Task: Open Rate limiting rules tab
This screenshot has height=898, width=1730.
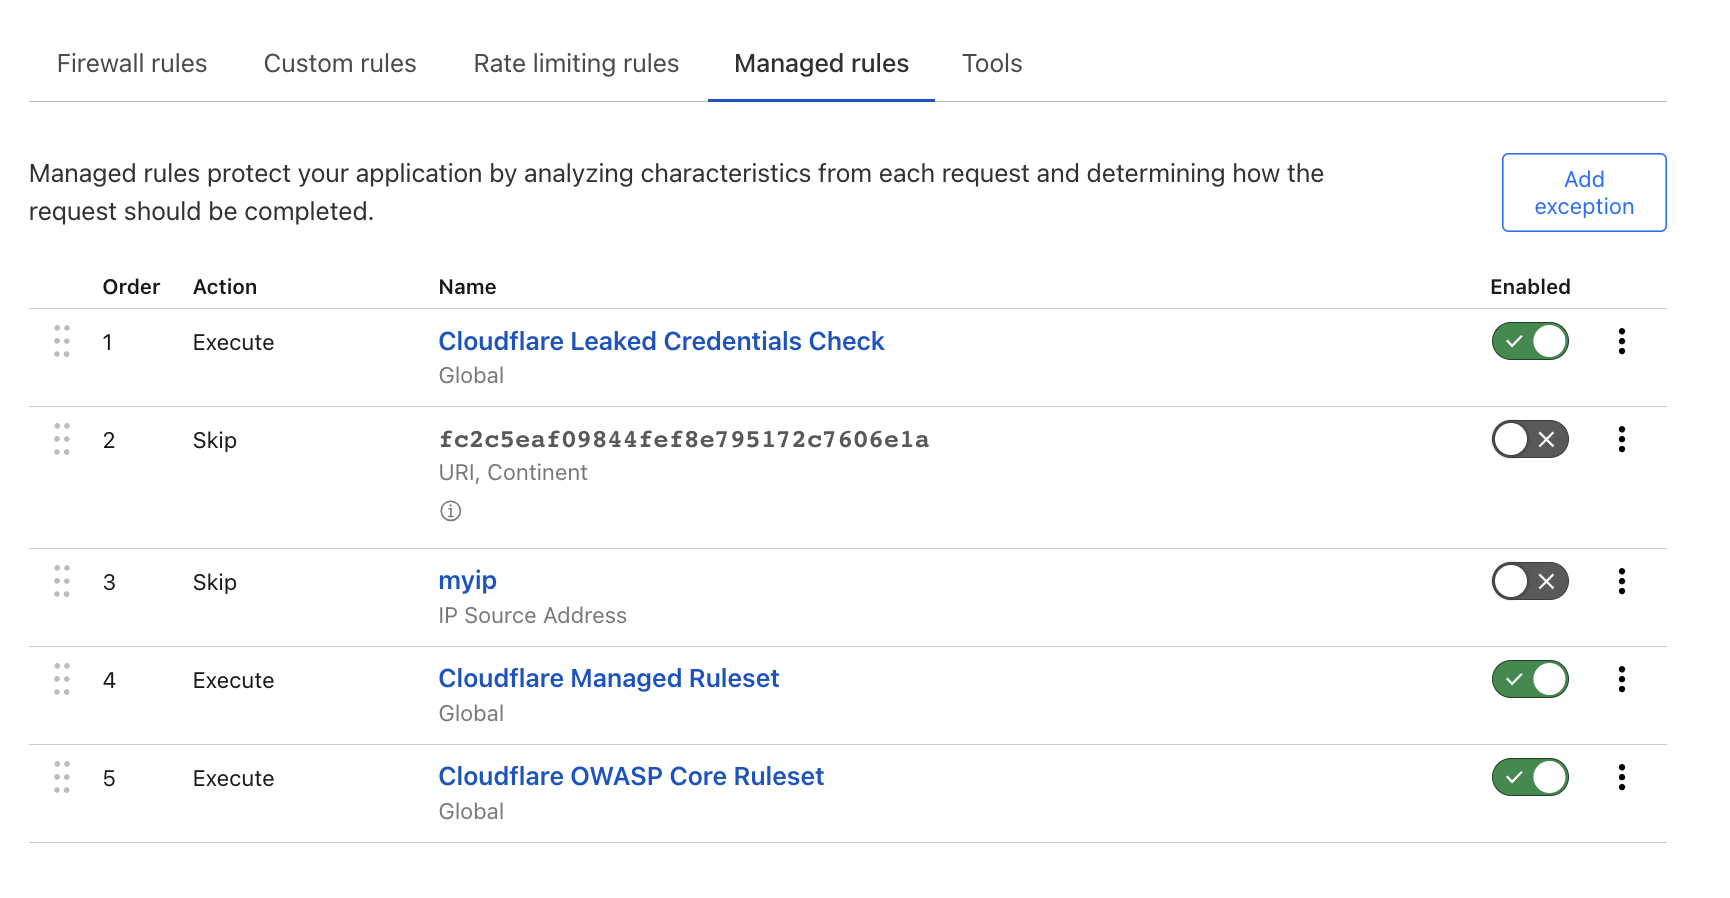Action: click(x=576, y=63)
